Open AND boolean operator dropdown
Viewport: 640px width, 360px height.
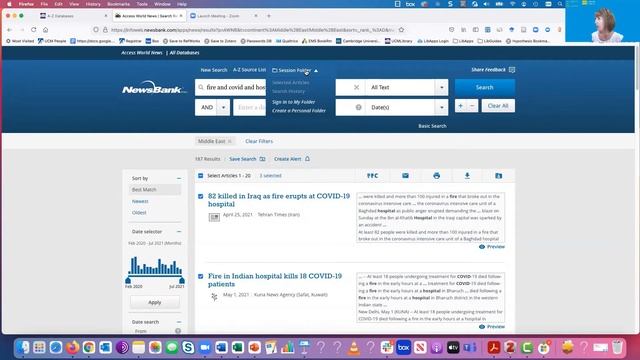point(223,107)
